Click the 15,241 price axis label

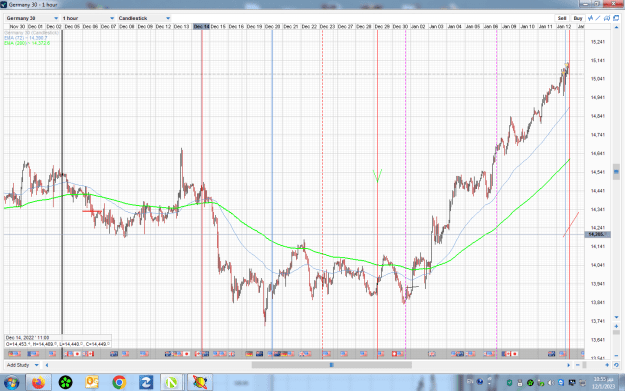pos(597,42)
